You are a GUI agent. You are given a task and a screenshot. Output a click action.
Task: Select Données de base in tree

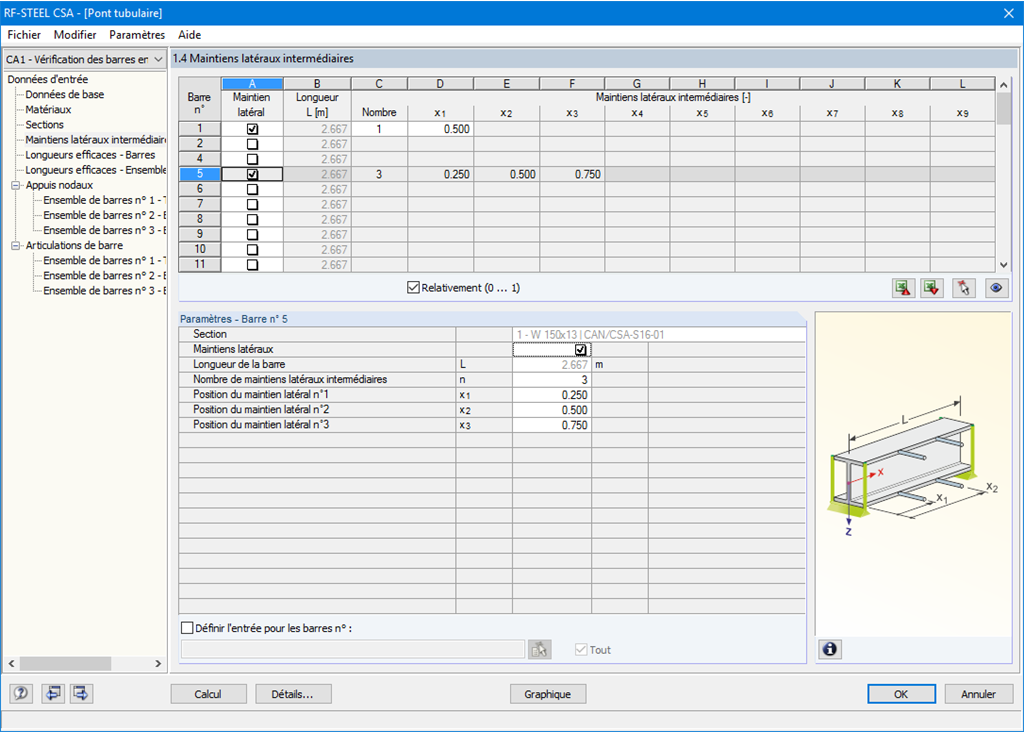click(x=65, y=95)
